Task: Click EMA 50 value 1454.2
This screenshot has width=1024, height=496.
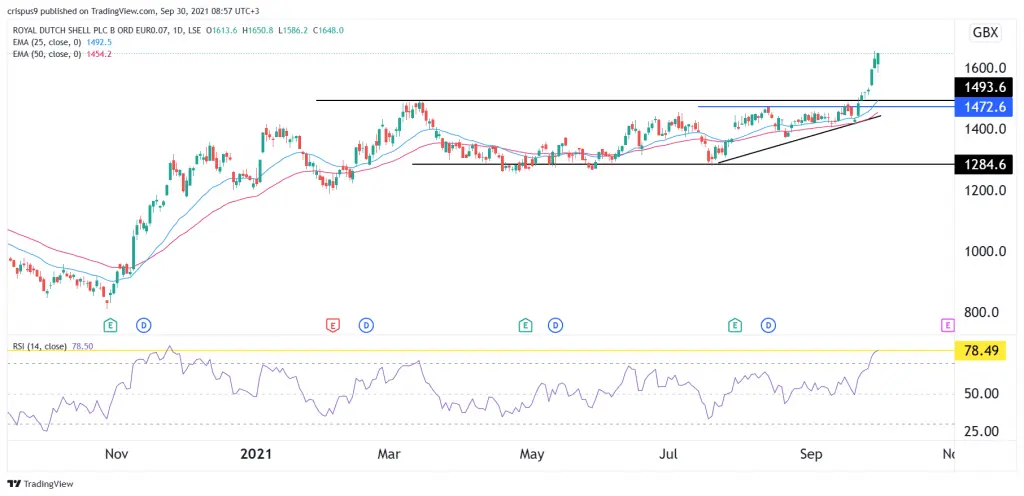Action: [99, 54]
